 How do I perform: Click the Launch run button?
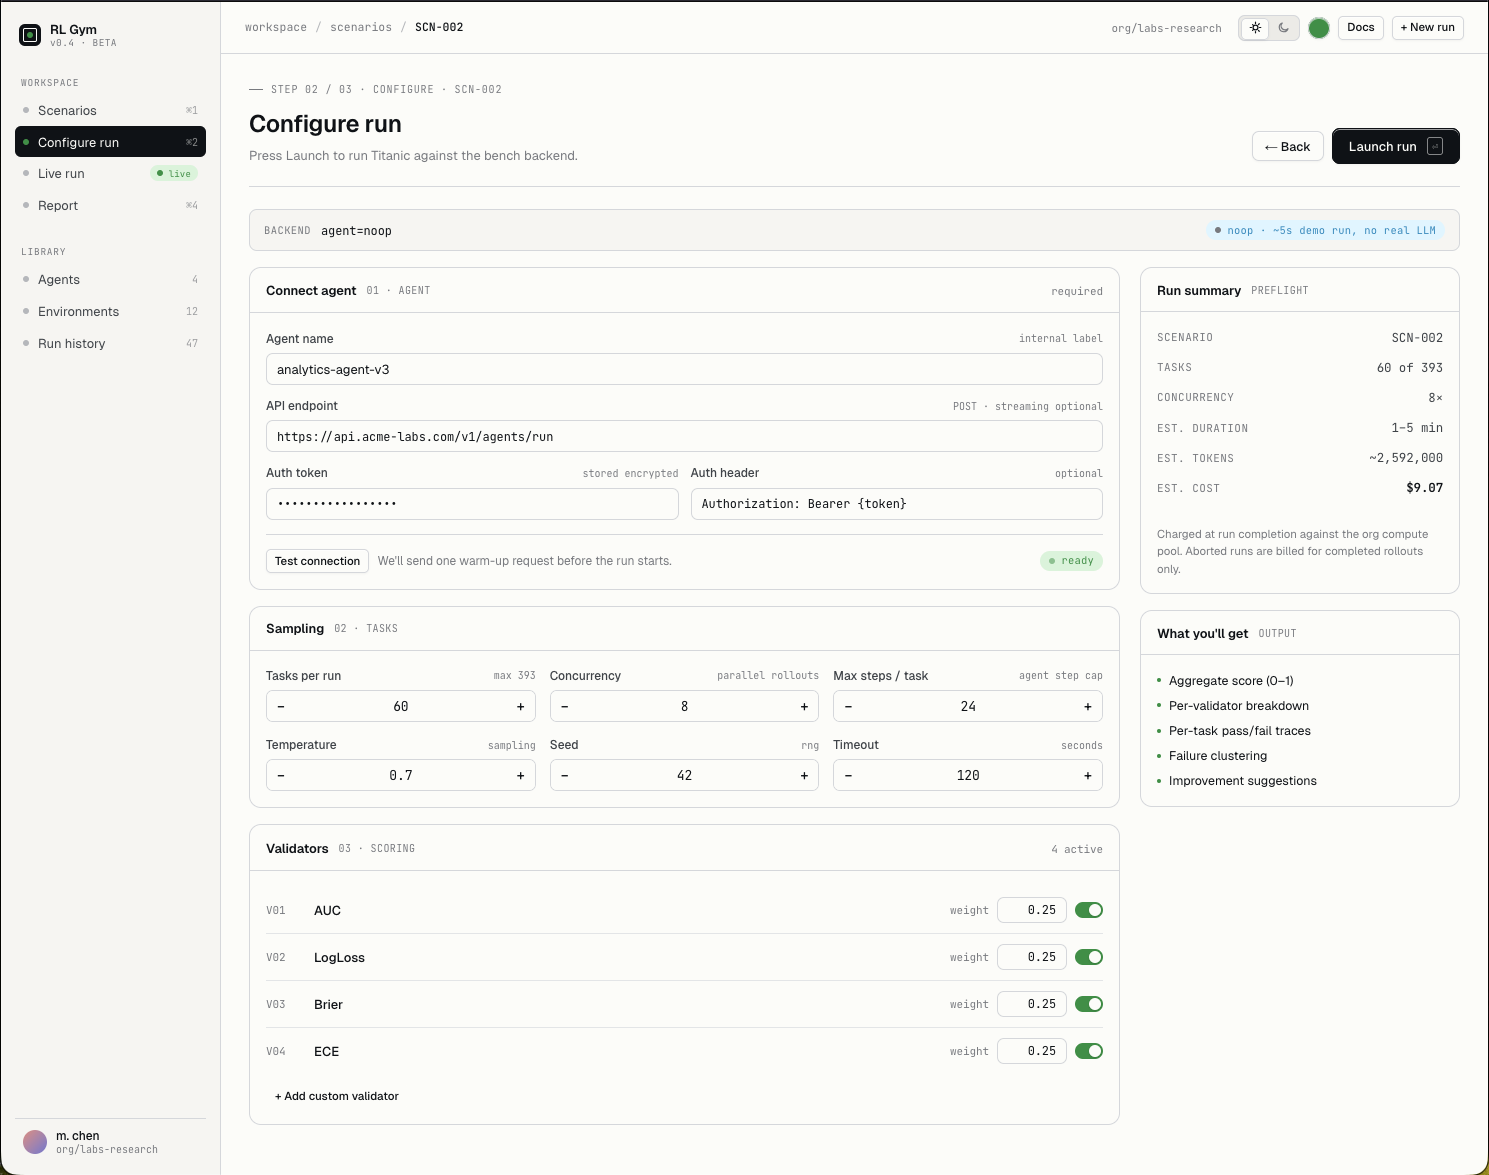point(1395,146)
